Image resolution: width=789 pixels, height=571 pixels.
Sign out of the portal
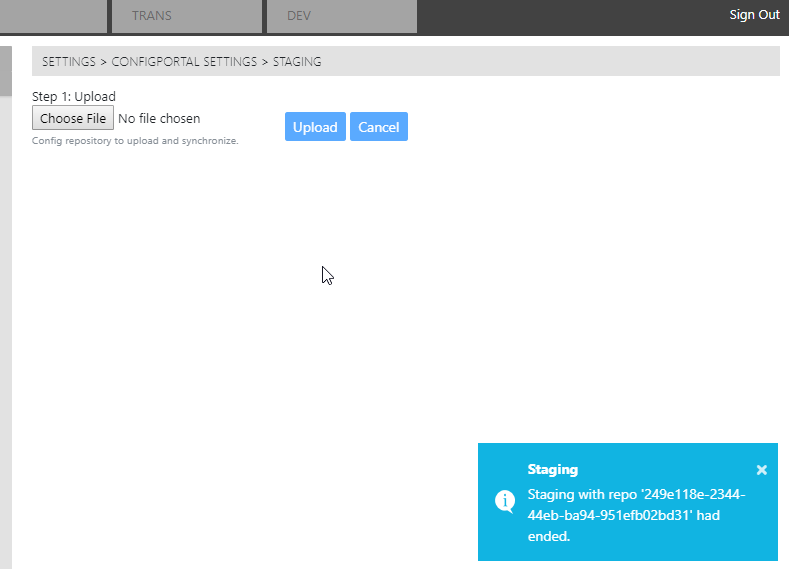[754, 15]
